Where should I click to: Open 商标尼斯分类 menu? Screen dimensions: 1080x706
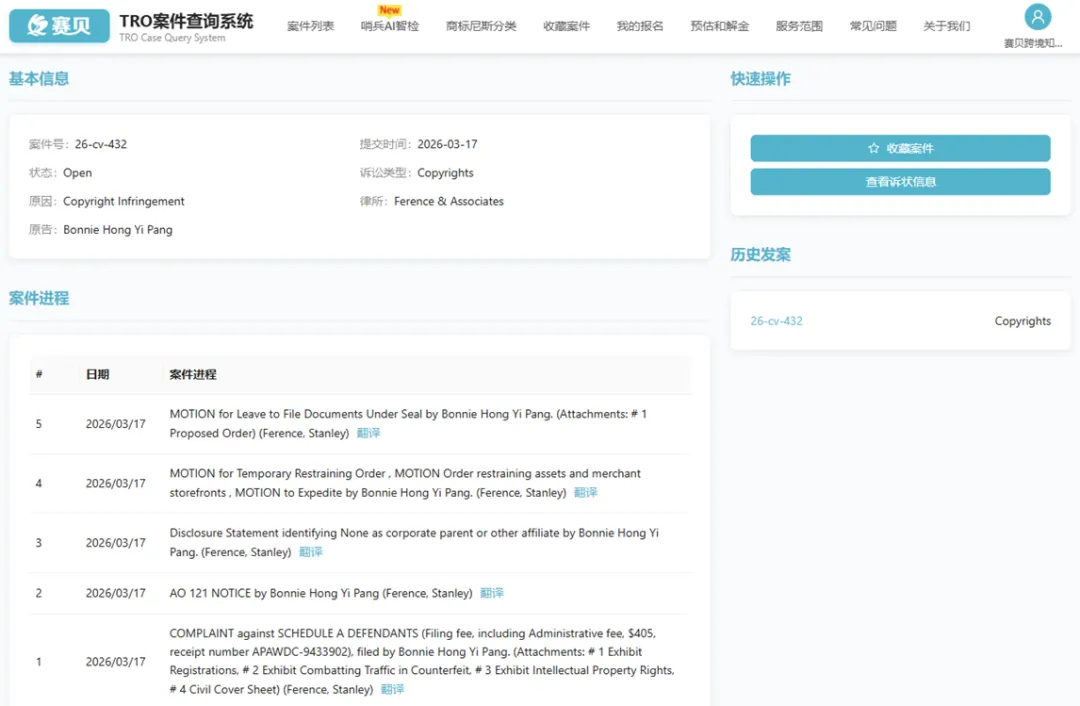481,26
